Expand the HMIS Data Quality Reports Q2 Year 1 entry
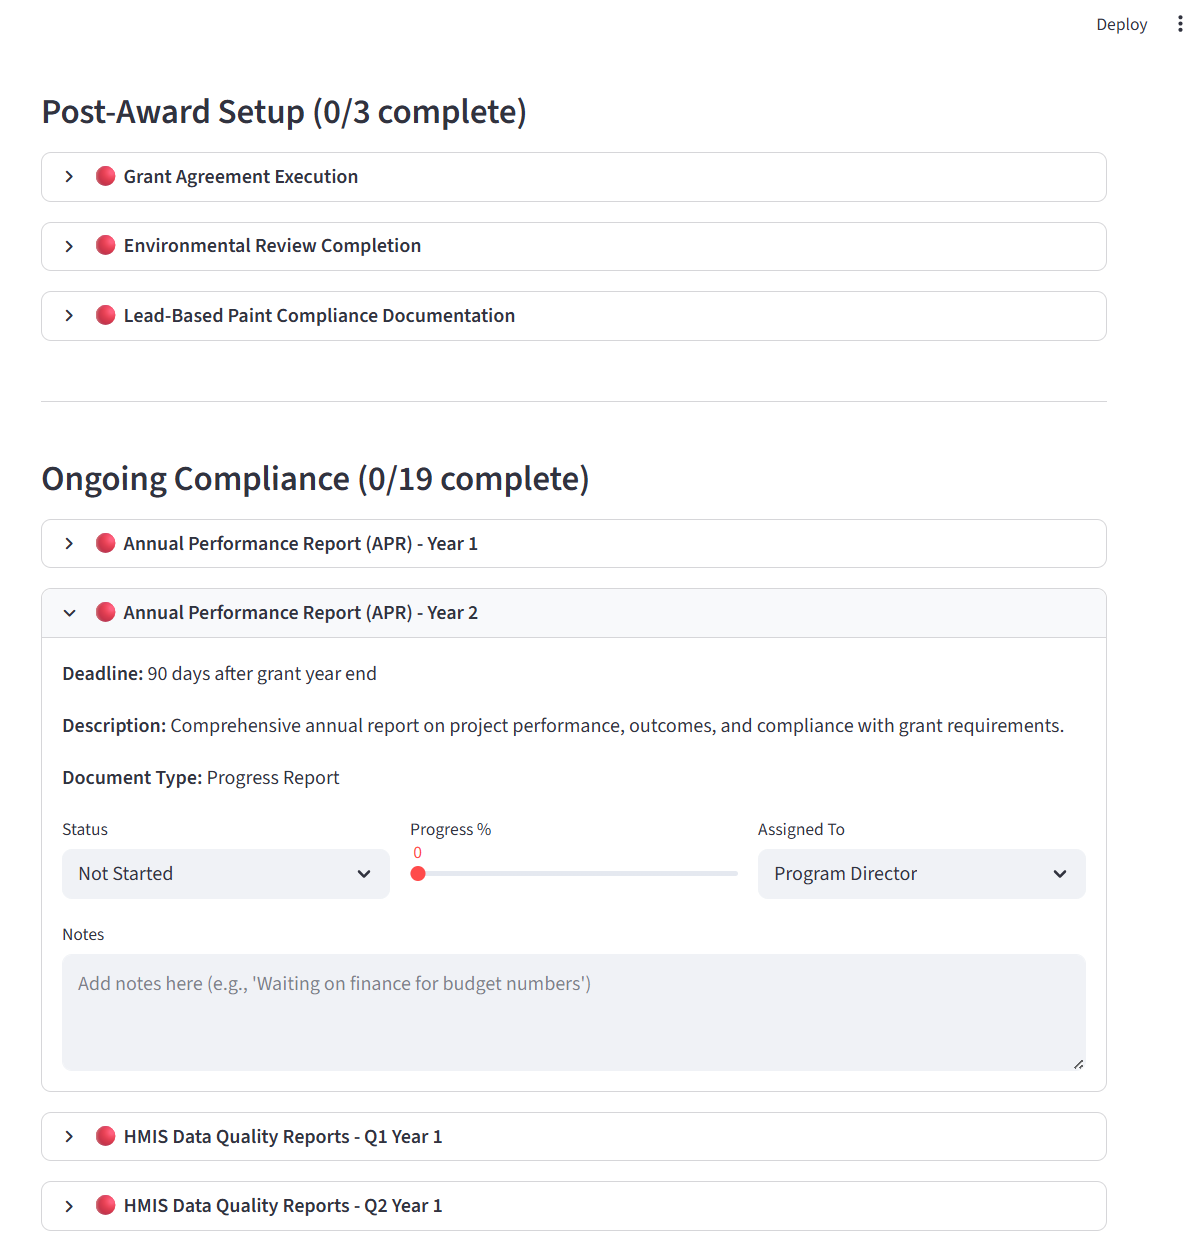 [69, 1205]
